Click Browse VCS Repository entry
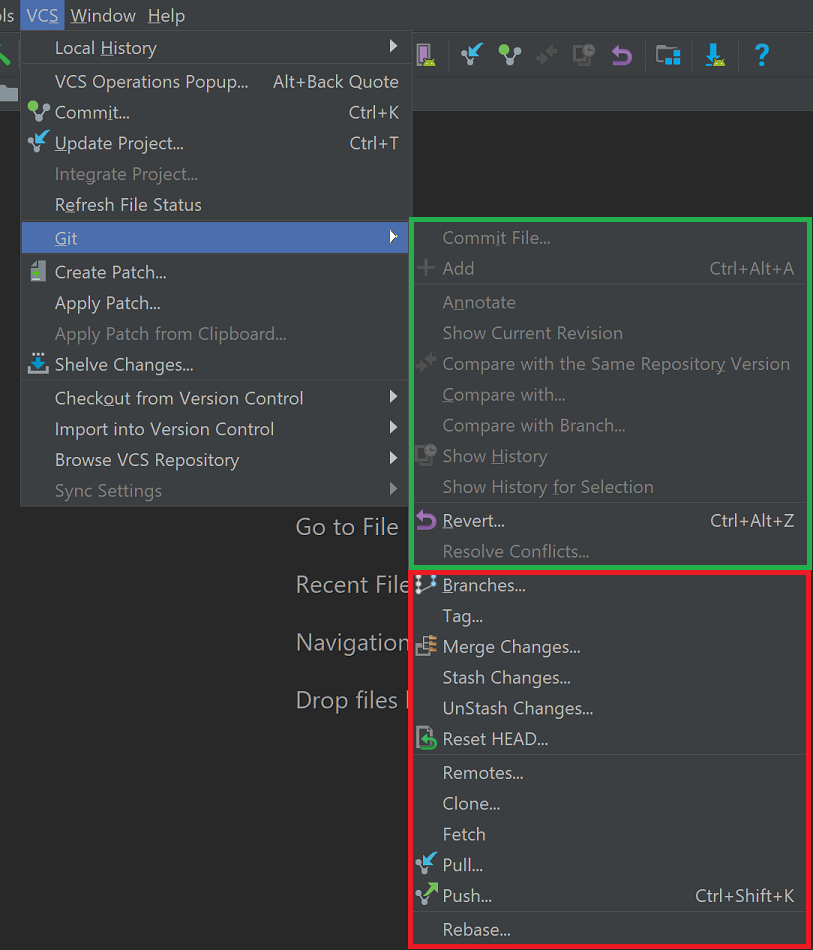The image size is (813, 950). pos(216,460)
